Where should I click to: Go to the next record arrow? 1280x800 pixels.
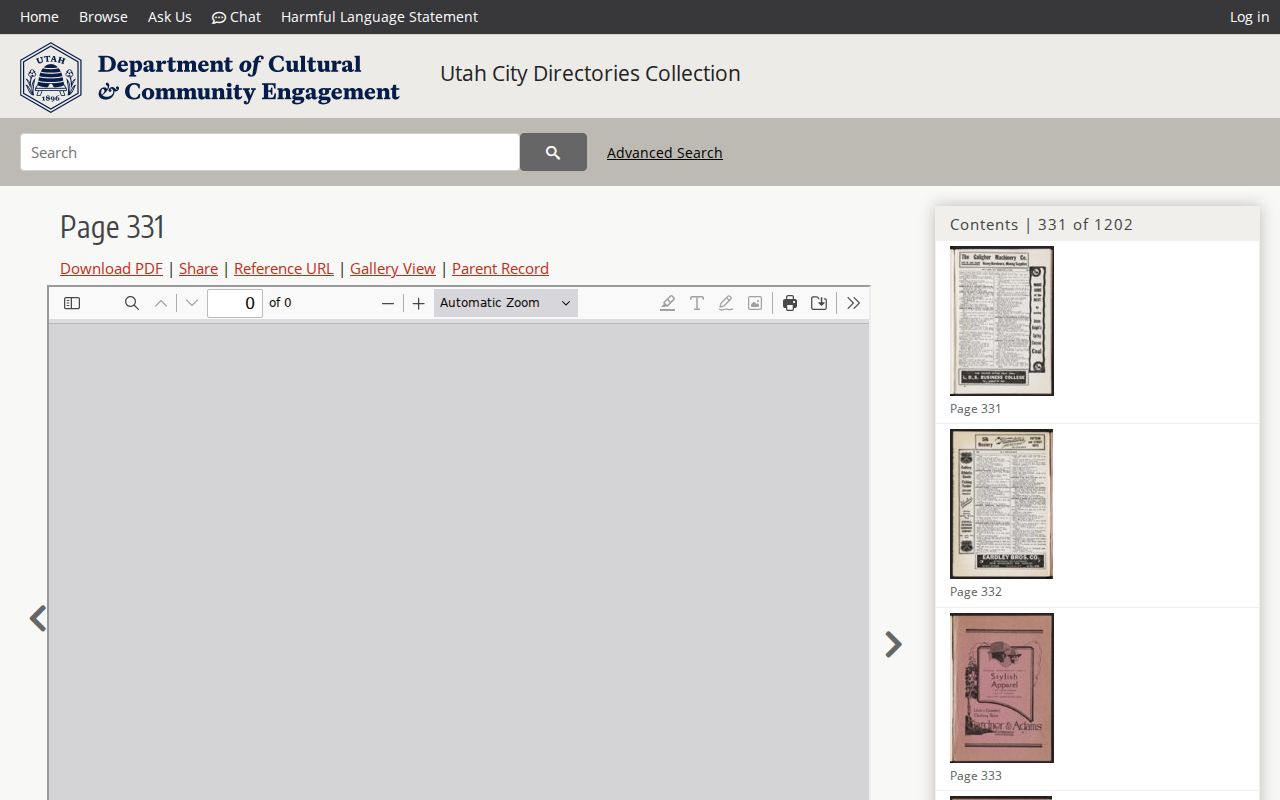click(x=893, y=644)
